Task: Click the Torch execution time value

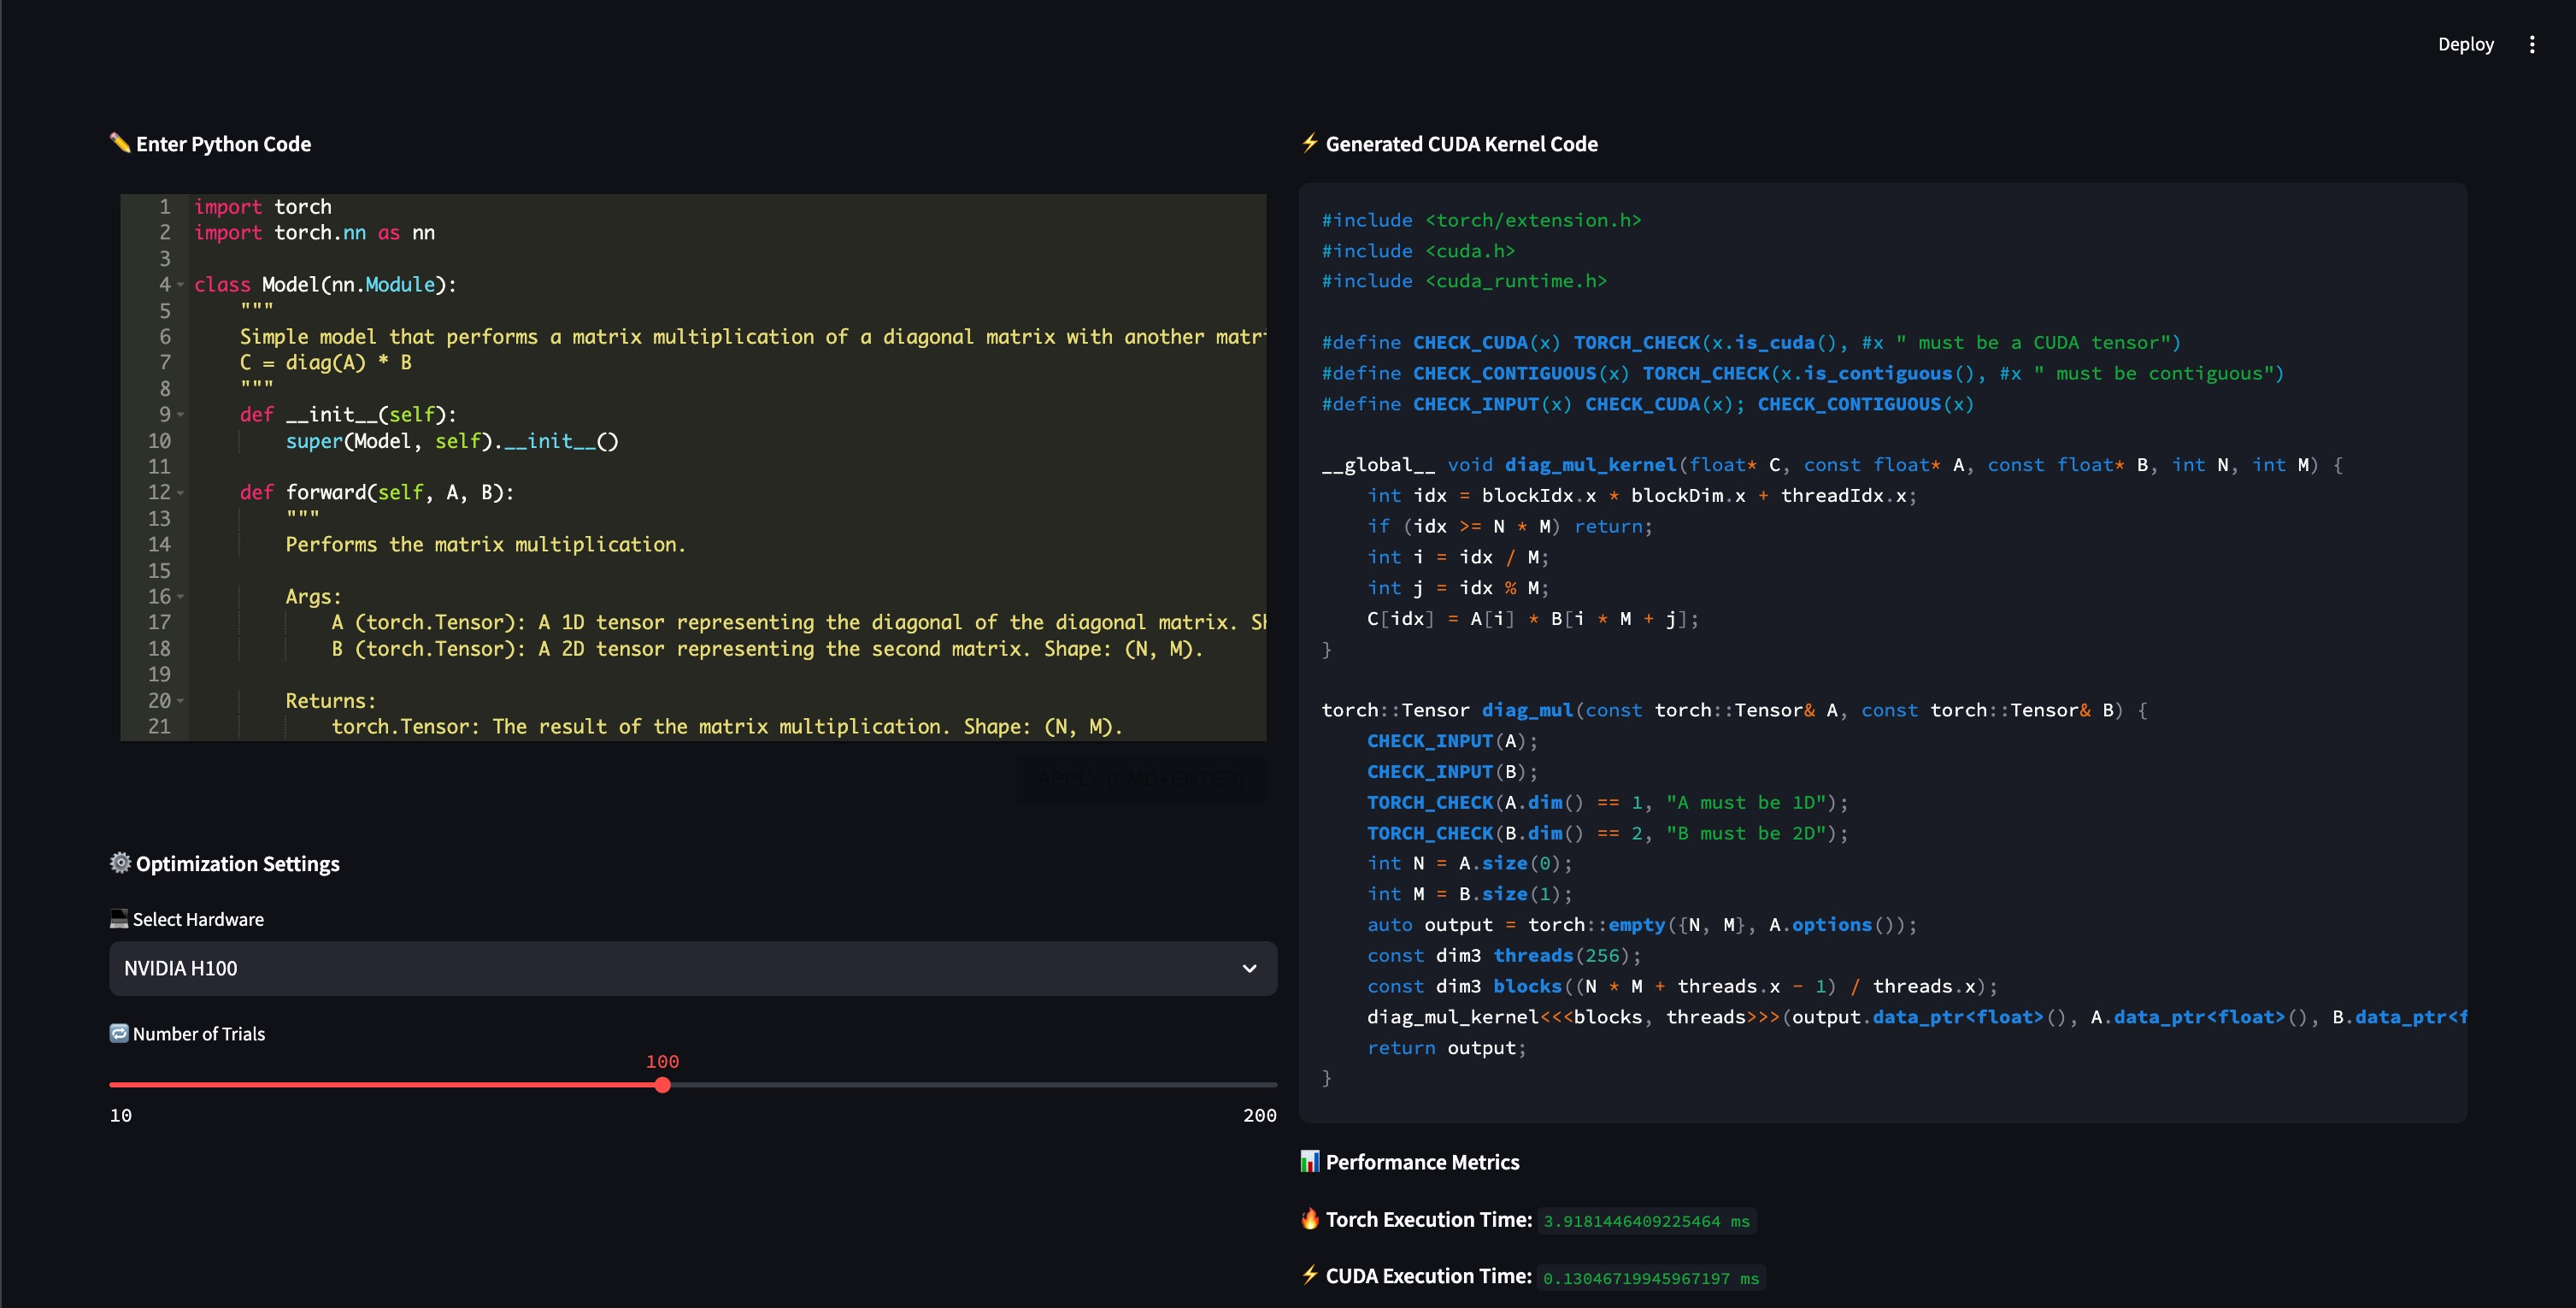Action: [1646, 1221]
